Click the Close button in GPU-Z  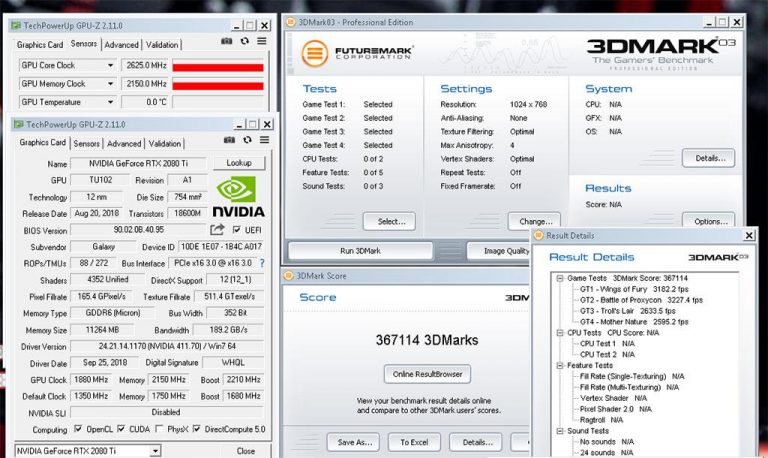point(245,451)
